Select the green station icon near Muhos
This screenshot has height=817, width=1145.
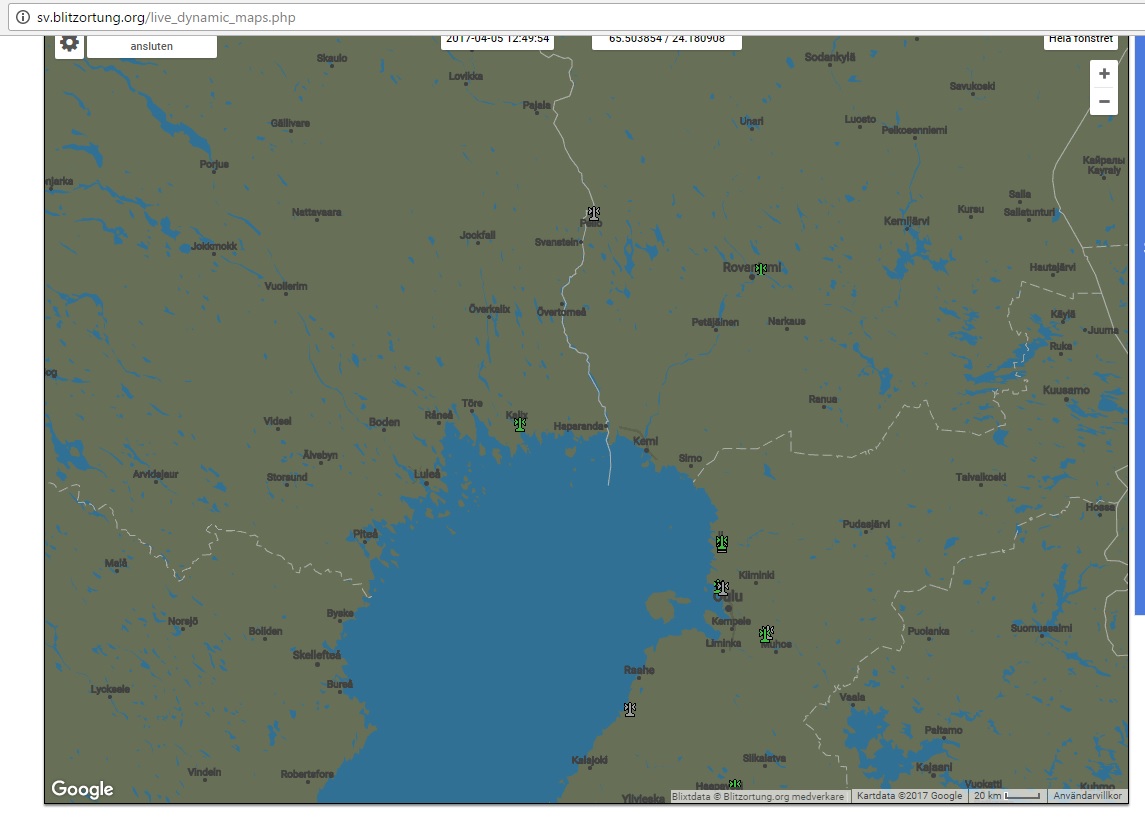(x=766, y=633)
